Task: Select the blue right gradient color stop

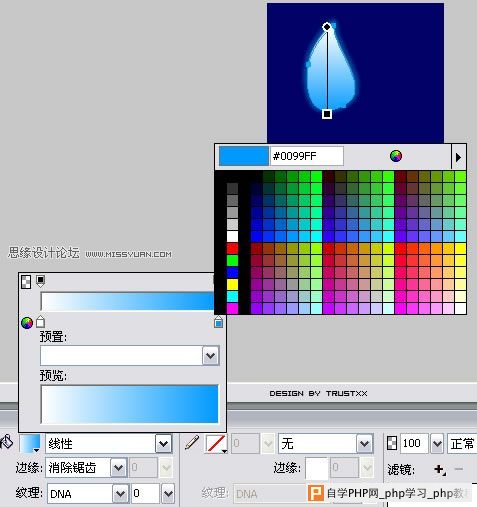Action: [x=218, y=322]
